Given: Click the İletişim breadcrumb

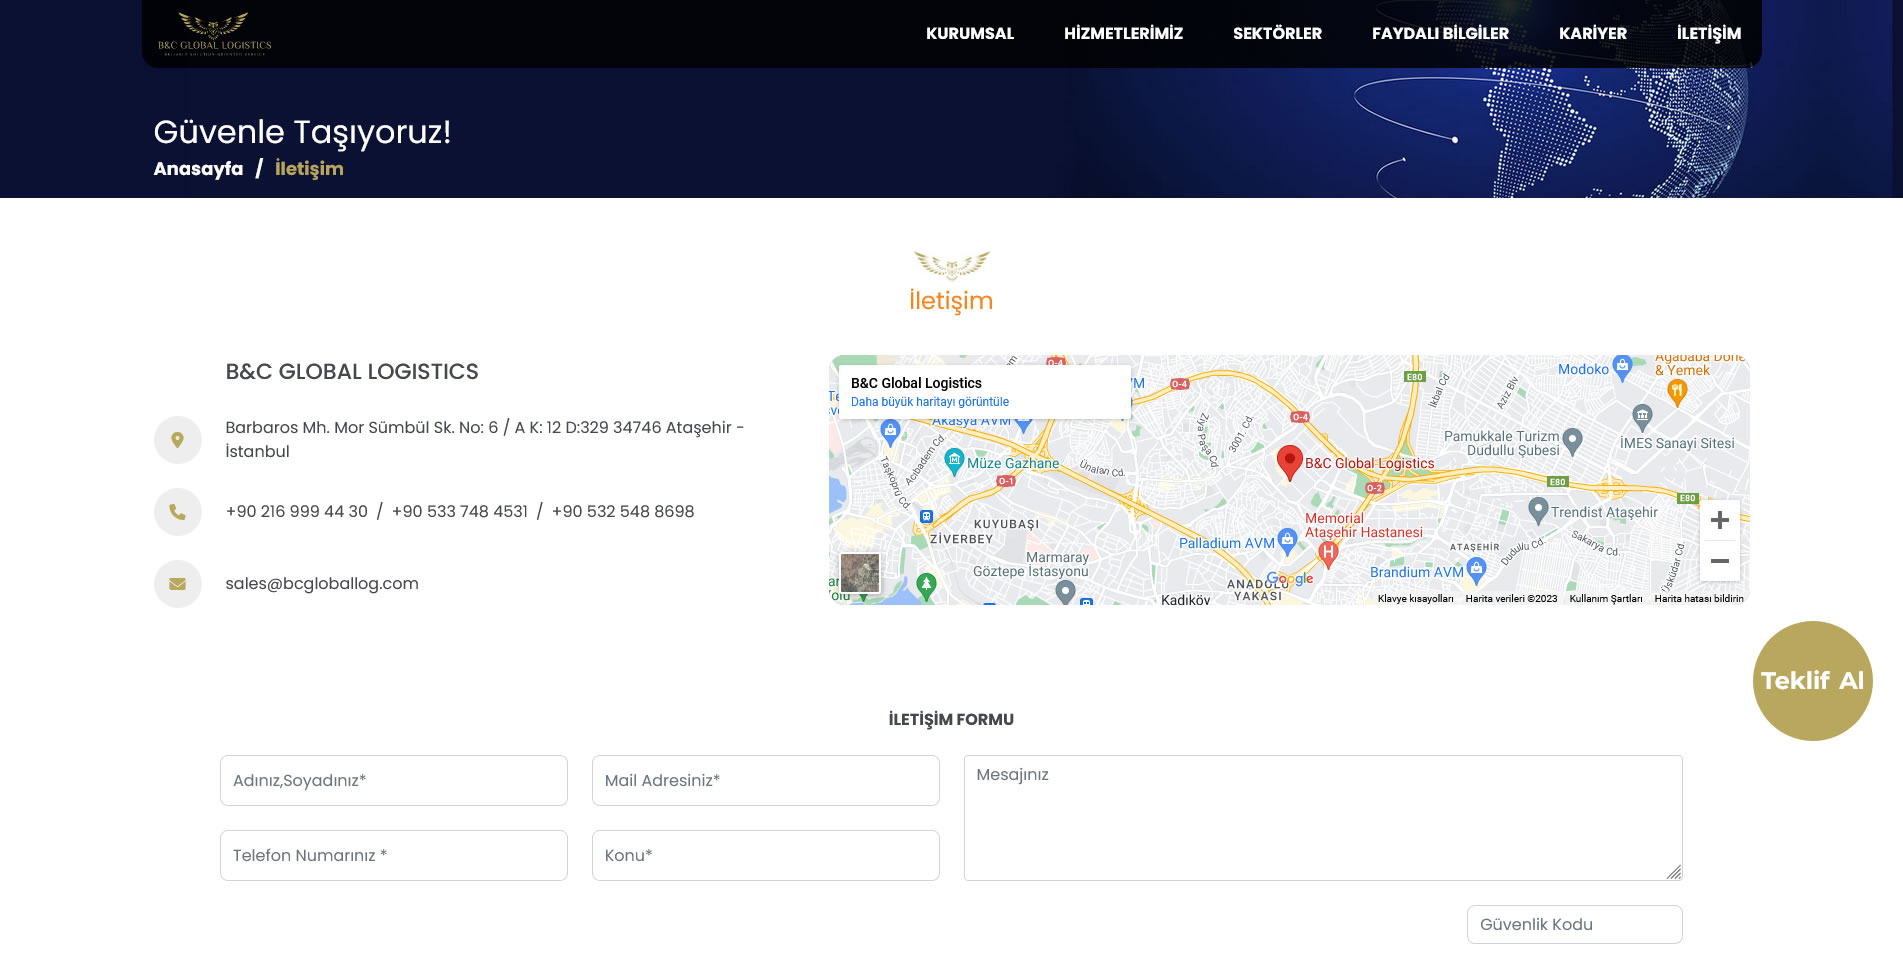Looking at the screenshot, I should pyautogui.click(x=309, y=169).
